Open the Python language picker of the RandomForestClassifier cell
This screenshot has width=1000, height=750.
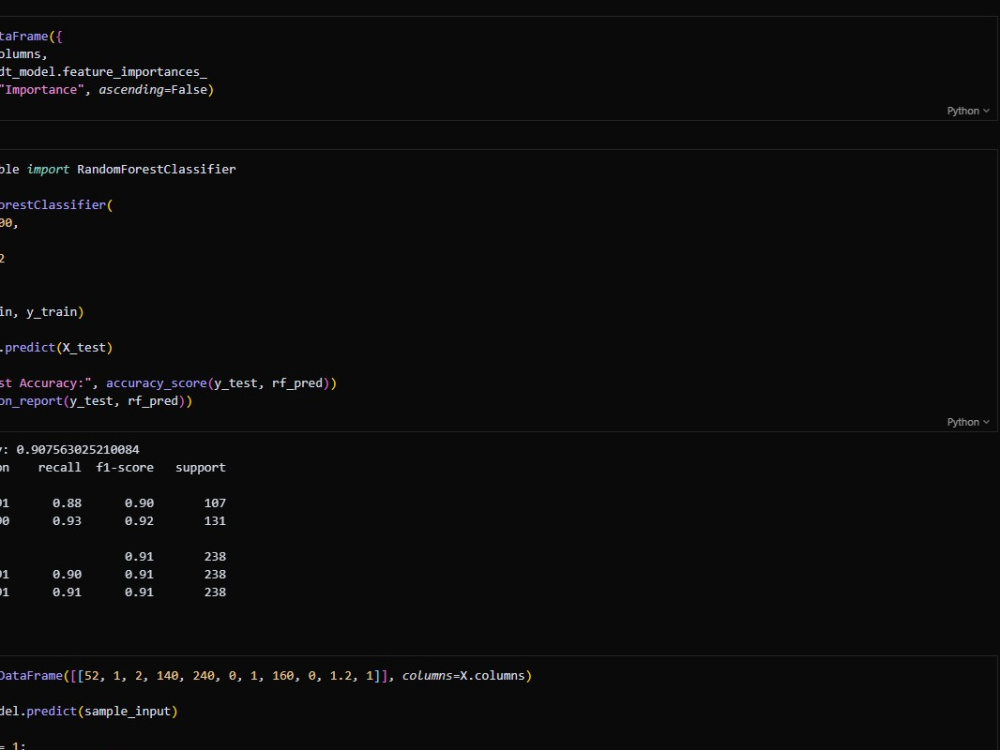click(x=967, y=422)
